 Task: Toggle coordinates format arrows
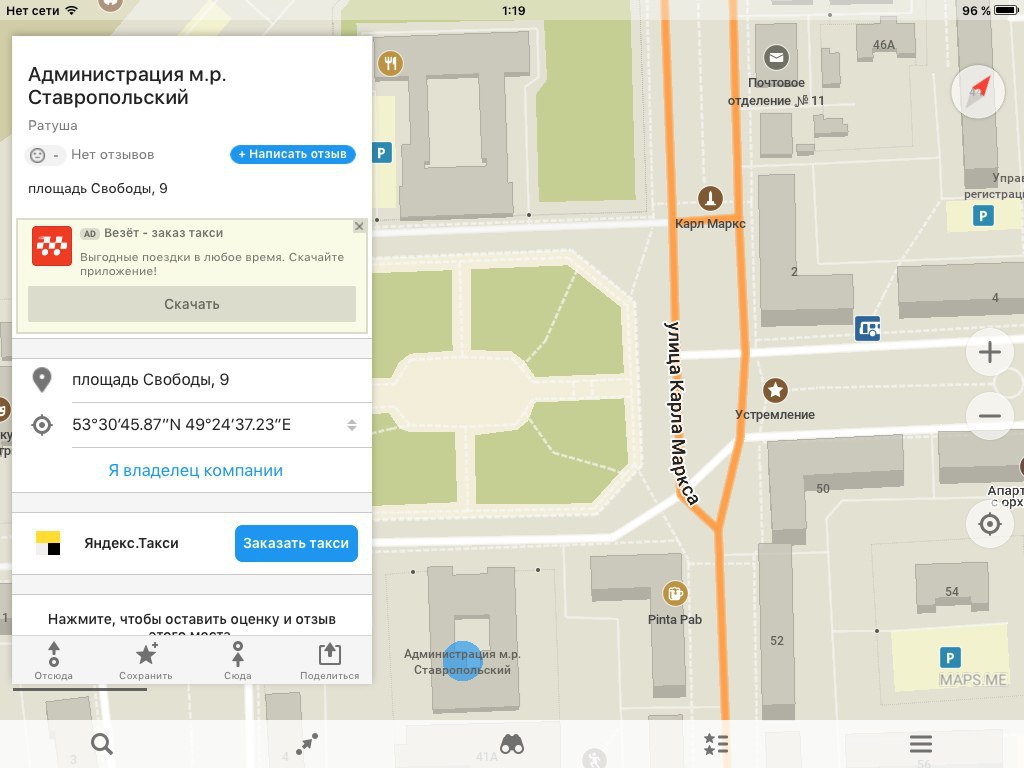pyautogui.click(x=351, y=425)
